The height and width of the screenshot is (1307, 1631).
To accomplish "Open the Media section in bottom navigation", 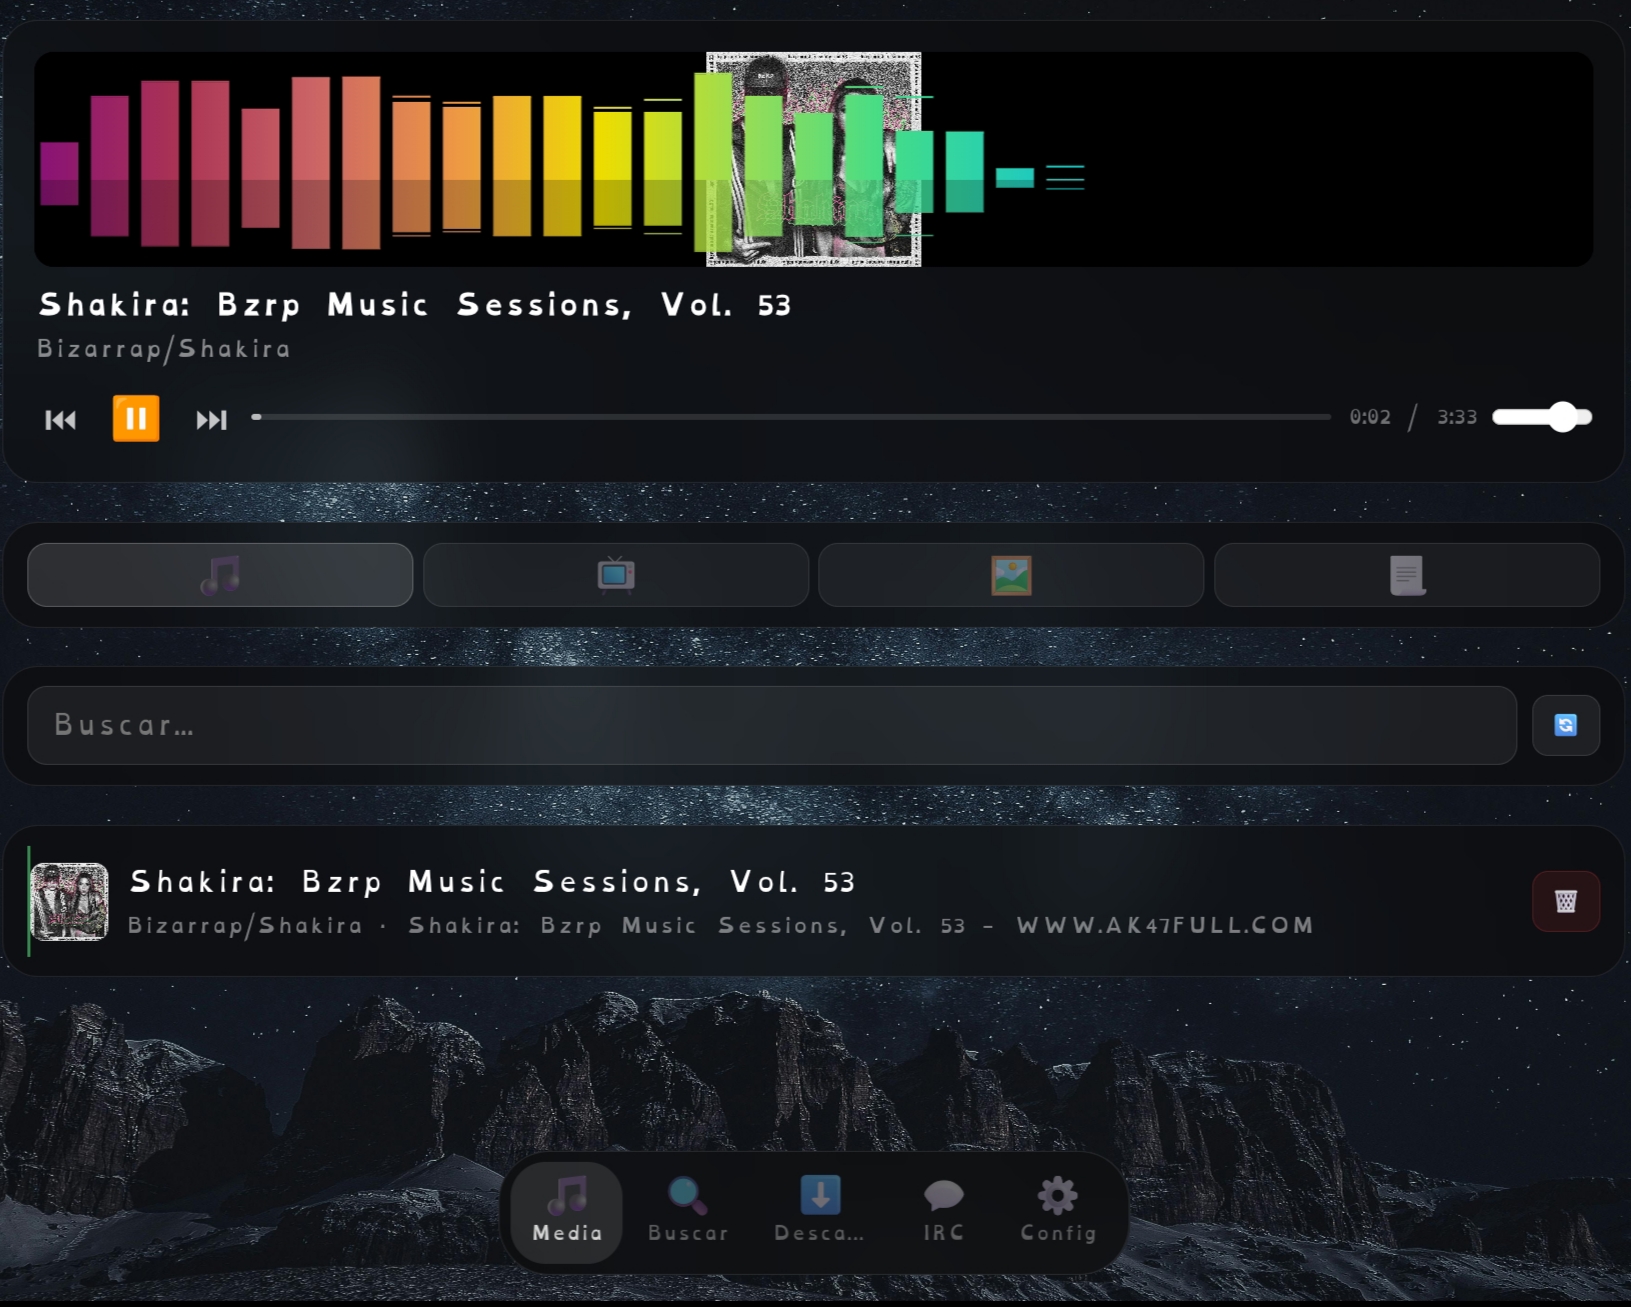I will [x=567, y=1212].
